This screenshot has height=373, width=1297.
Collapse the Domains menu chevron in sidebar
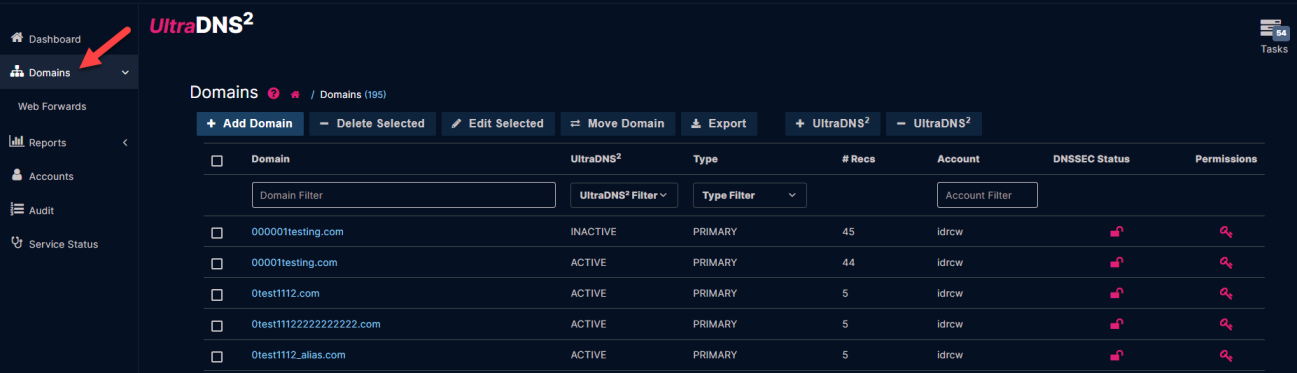pyautogui.click(x=125, y=73)
